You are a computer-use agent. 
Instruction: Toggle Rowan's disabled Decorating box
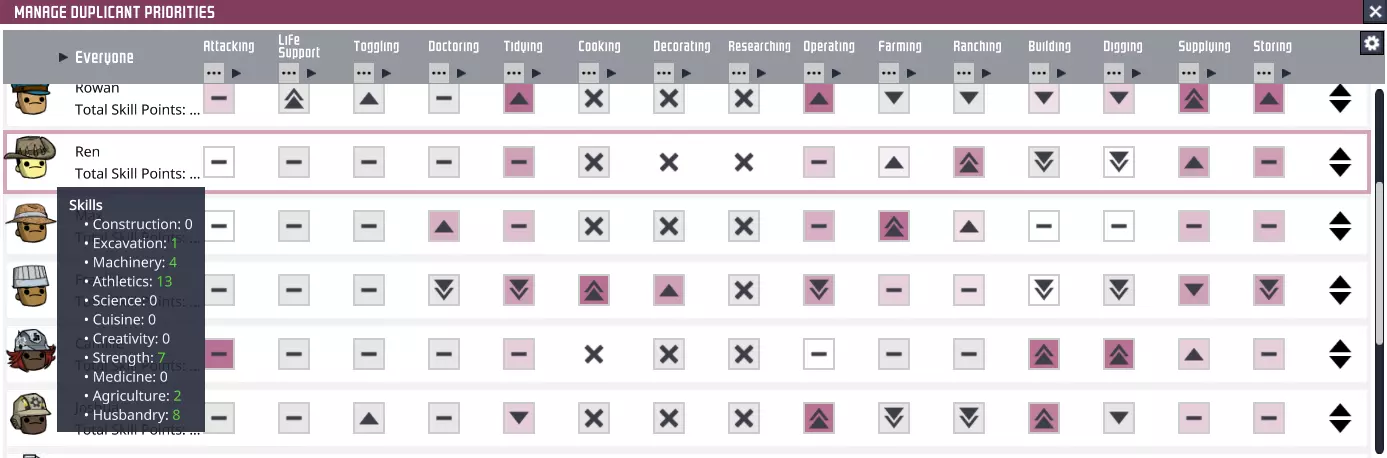(669, 98)
